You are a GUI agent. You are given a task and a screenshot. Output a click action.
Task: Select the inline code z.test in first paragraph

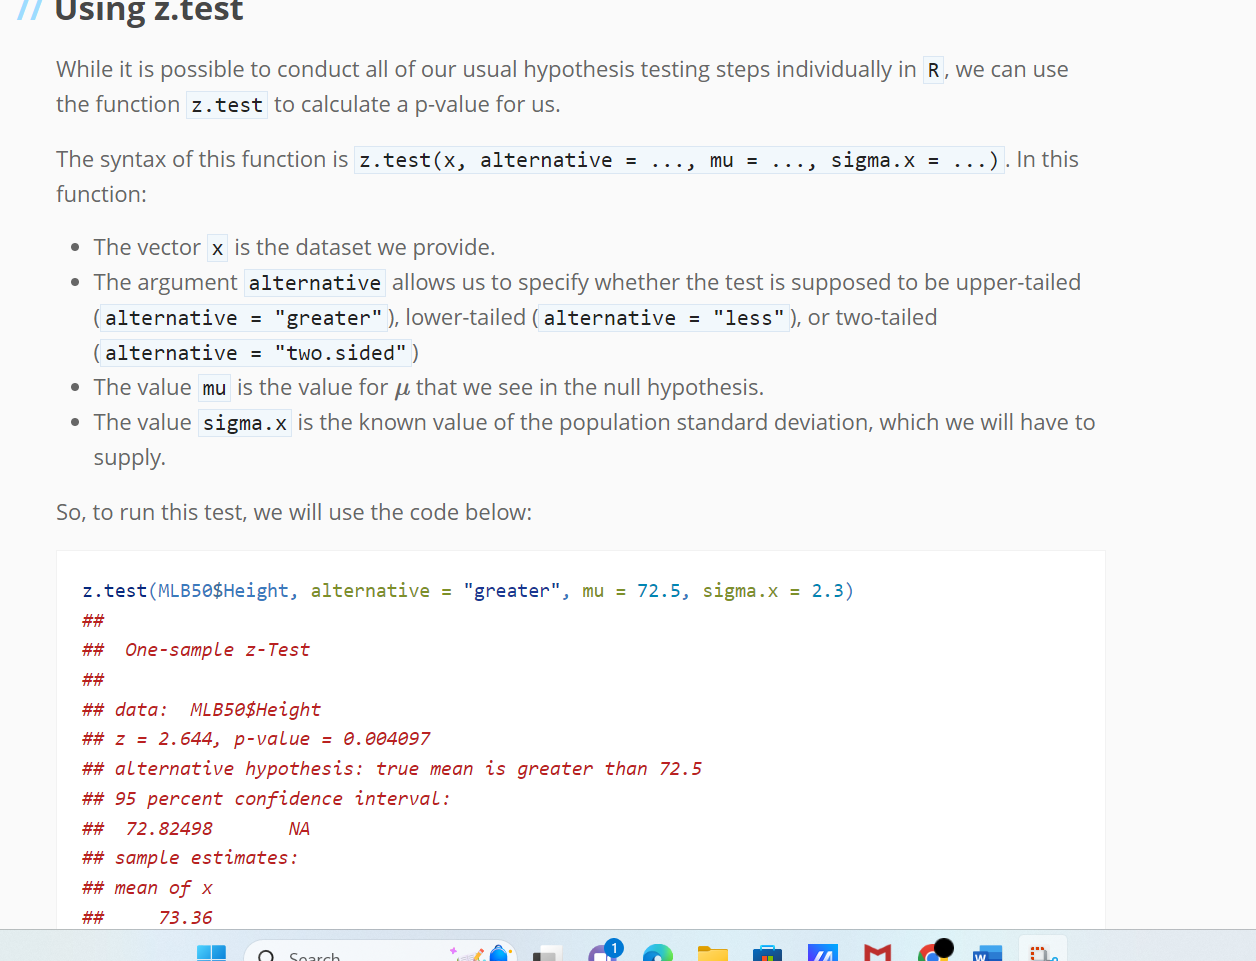226,104
